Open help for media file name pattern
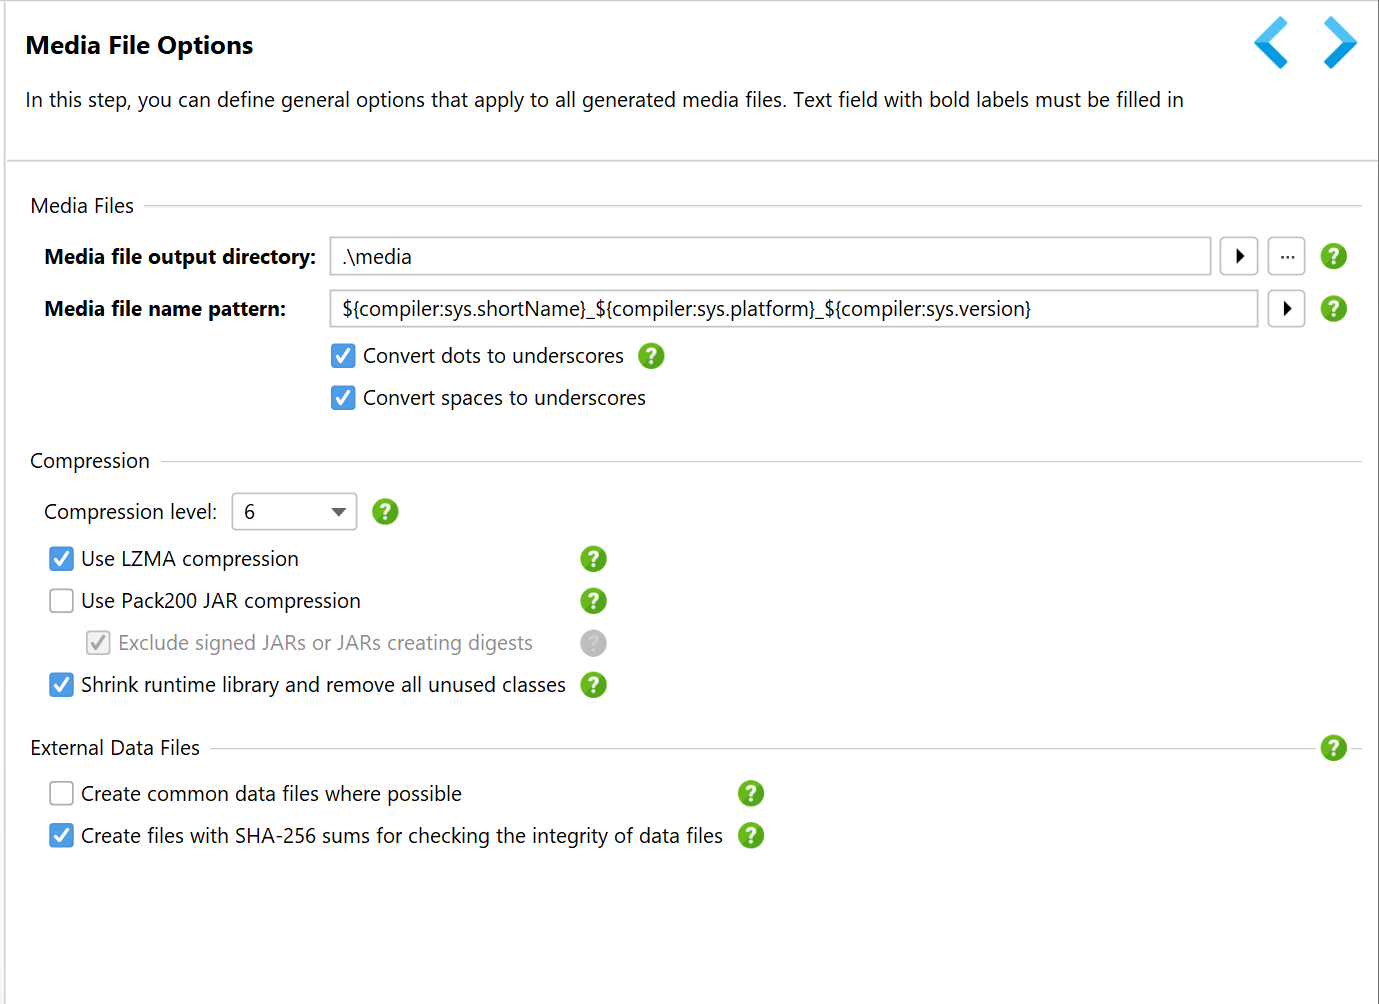The width and height of the screenshot is (1379, 1004). [x=1333, y=308]
